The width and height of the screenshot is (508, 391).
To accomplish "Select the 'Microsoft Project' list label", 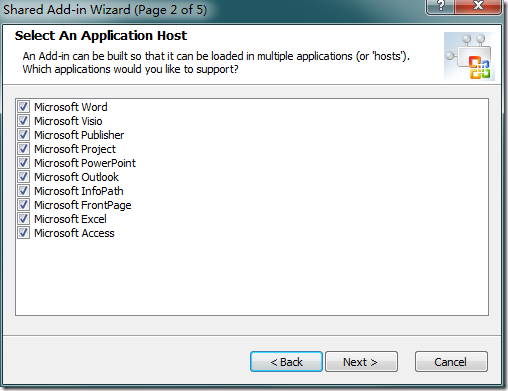I will click(75, 149).
